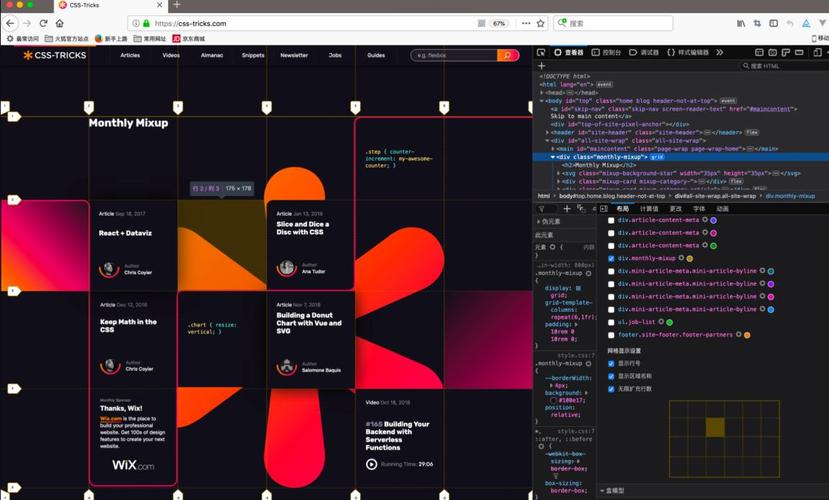Play the #165 Serverless Functions video
The image size is (829, 500).
coord(372,464)
